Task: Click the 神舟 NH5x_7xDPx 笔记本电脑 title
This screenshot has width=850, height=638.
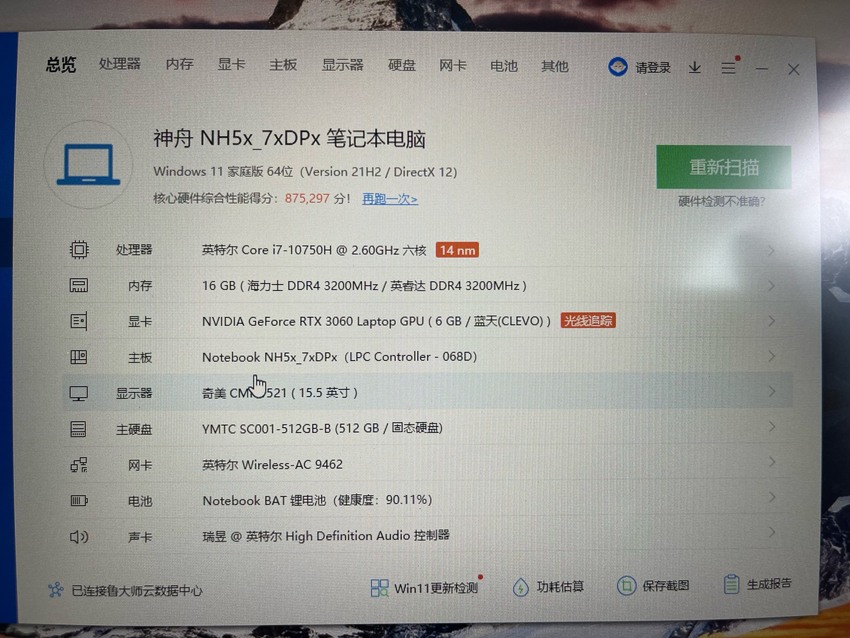Action: pyautogui.click(x=289, y=139)
